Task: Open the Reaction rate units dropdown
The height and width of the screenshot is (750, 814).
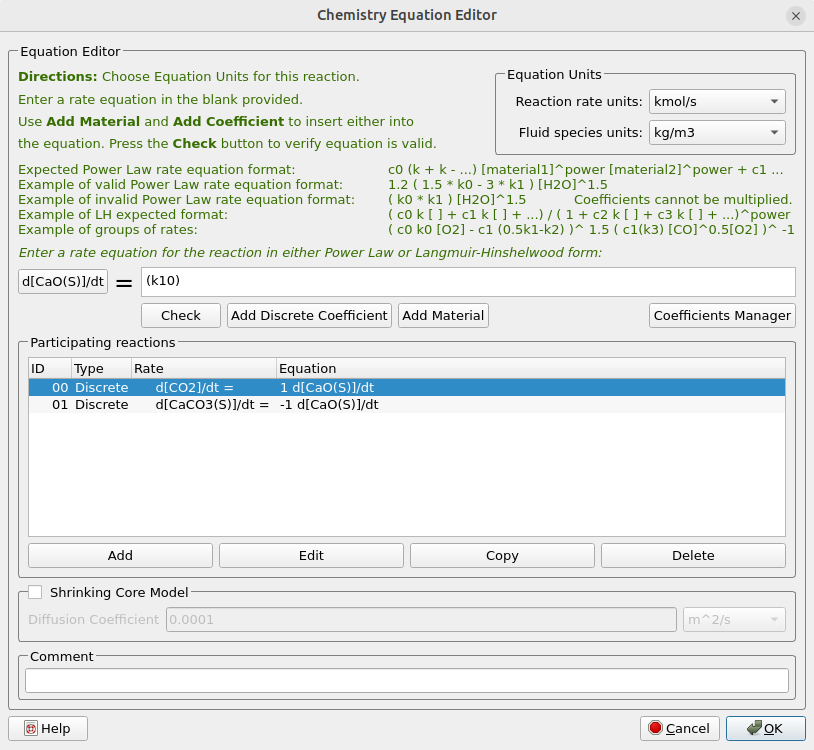Action: 716,101
